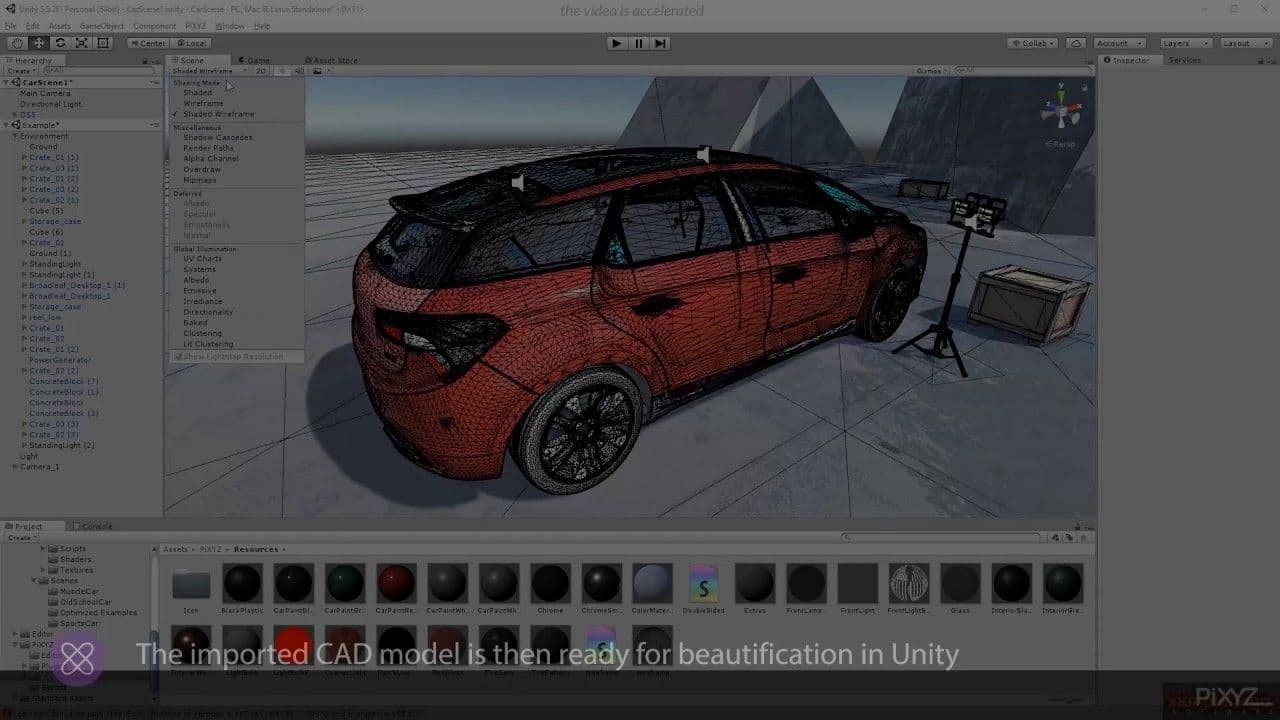
Task: Select the Move tool
Action: (x=38, y=43)
